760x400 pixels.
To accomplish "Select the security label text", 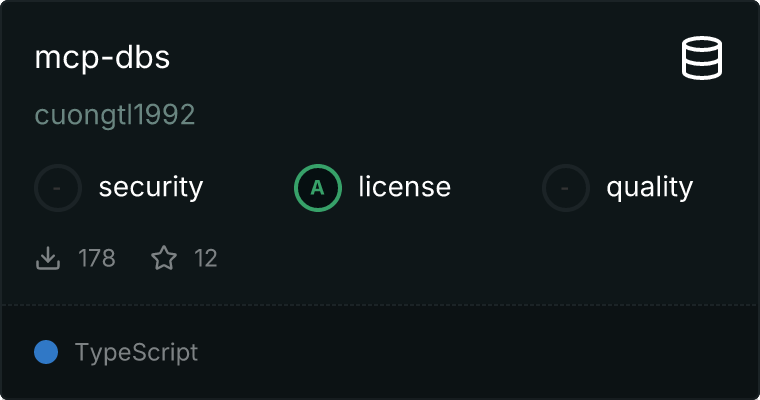I will click(151, 187).
